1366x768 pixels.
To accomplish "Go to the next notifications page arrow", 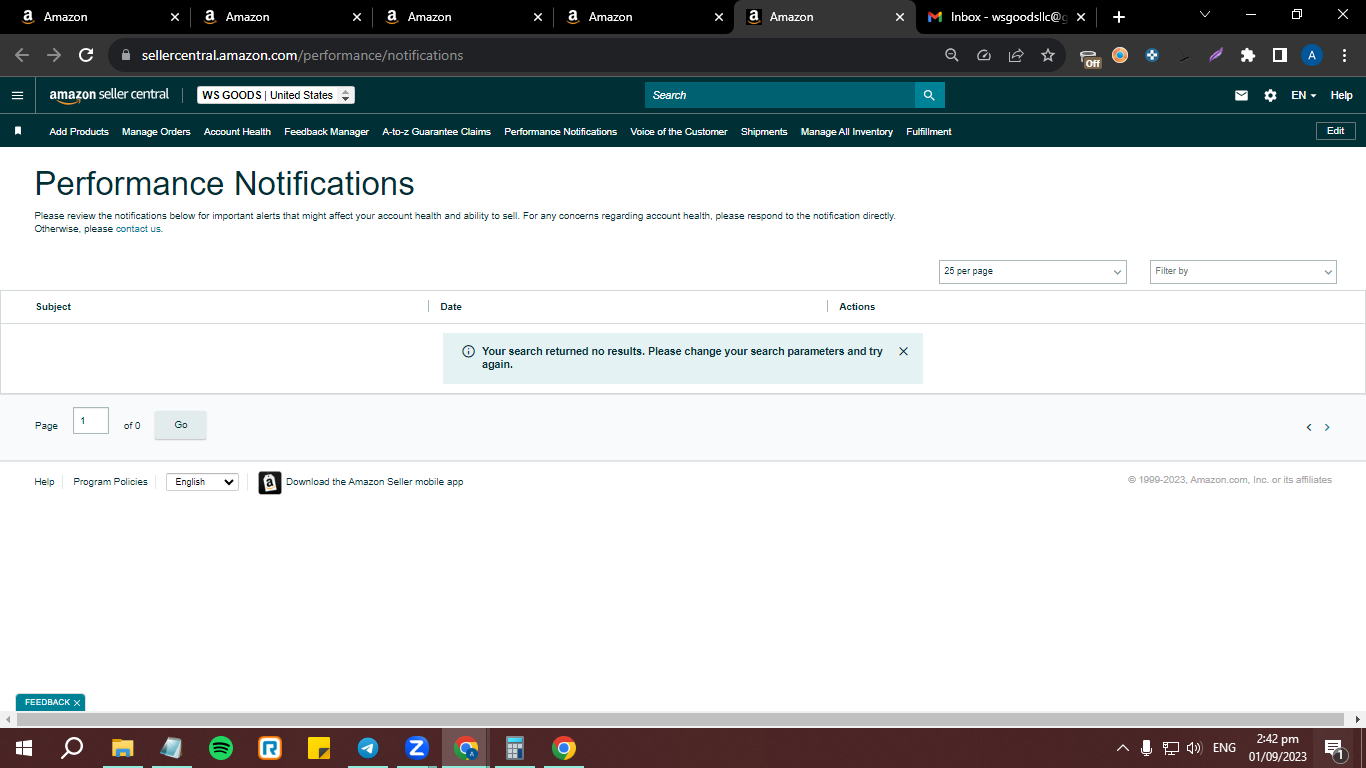I will coord(1327,427).
